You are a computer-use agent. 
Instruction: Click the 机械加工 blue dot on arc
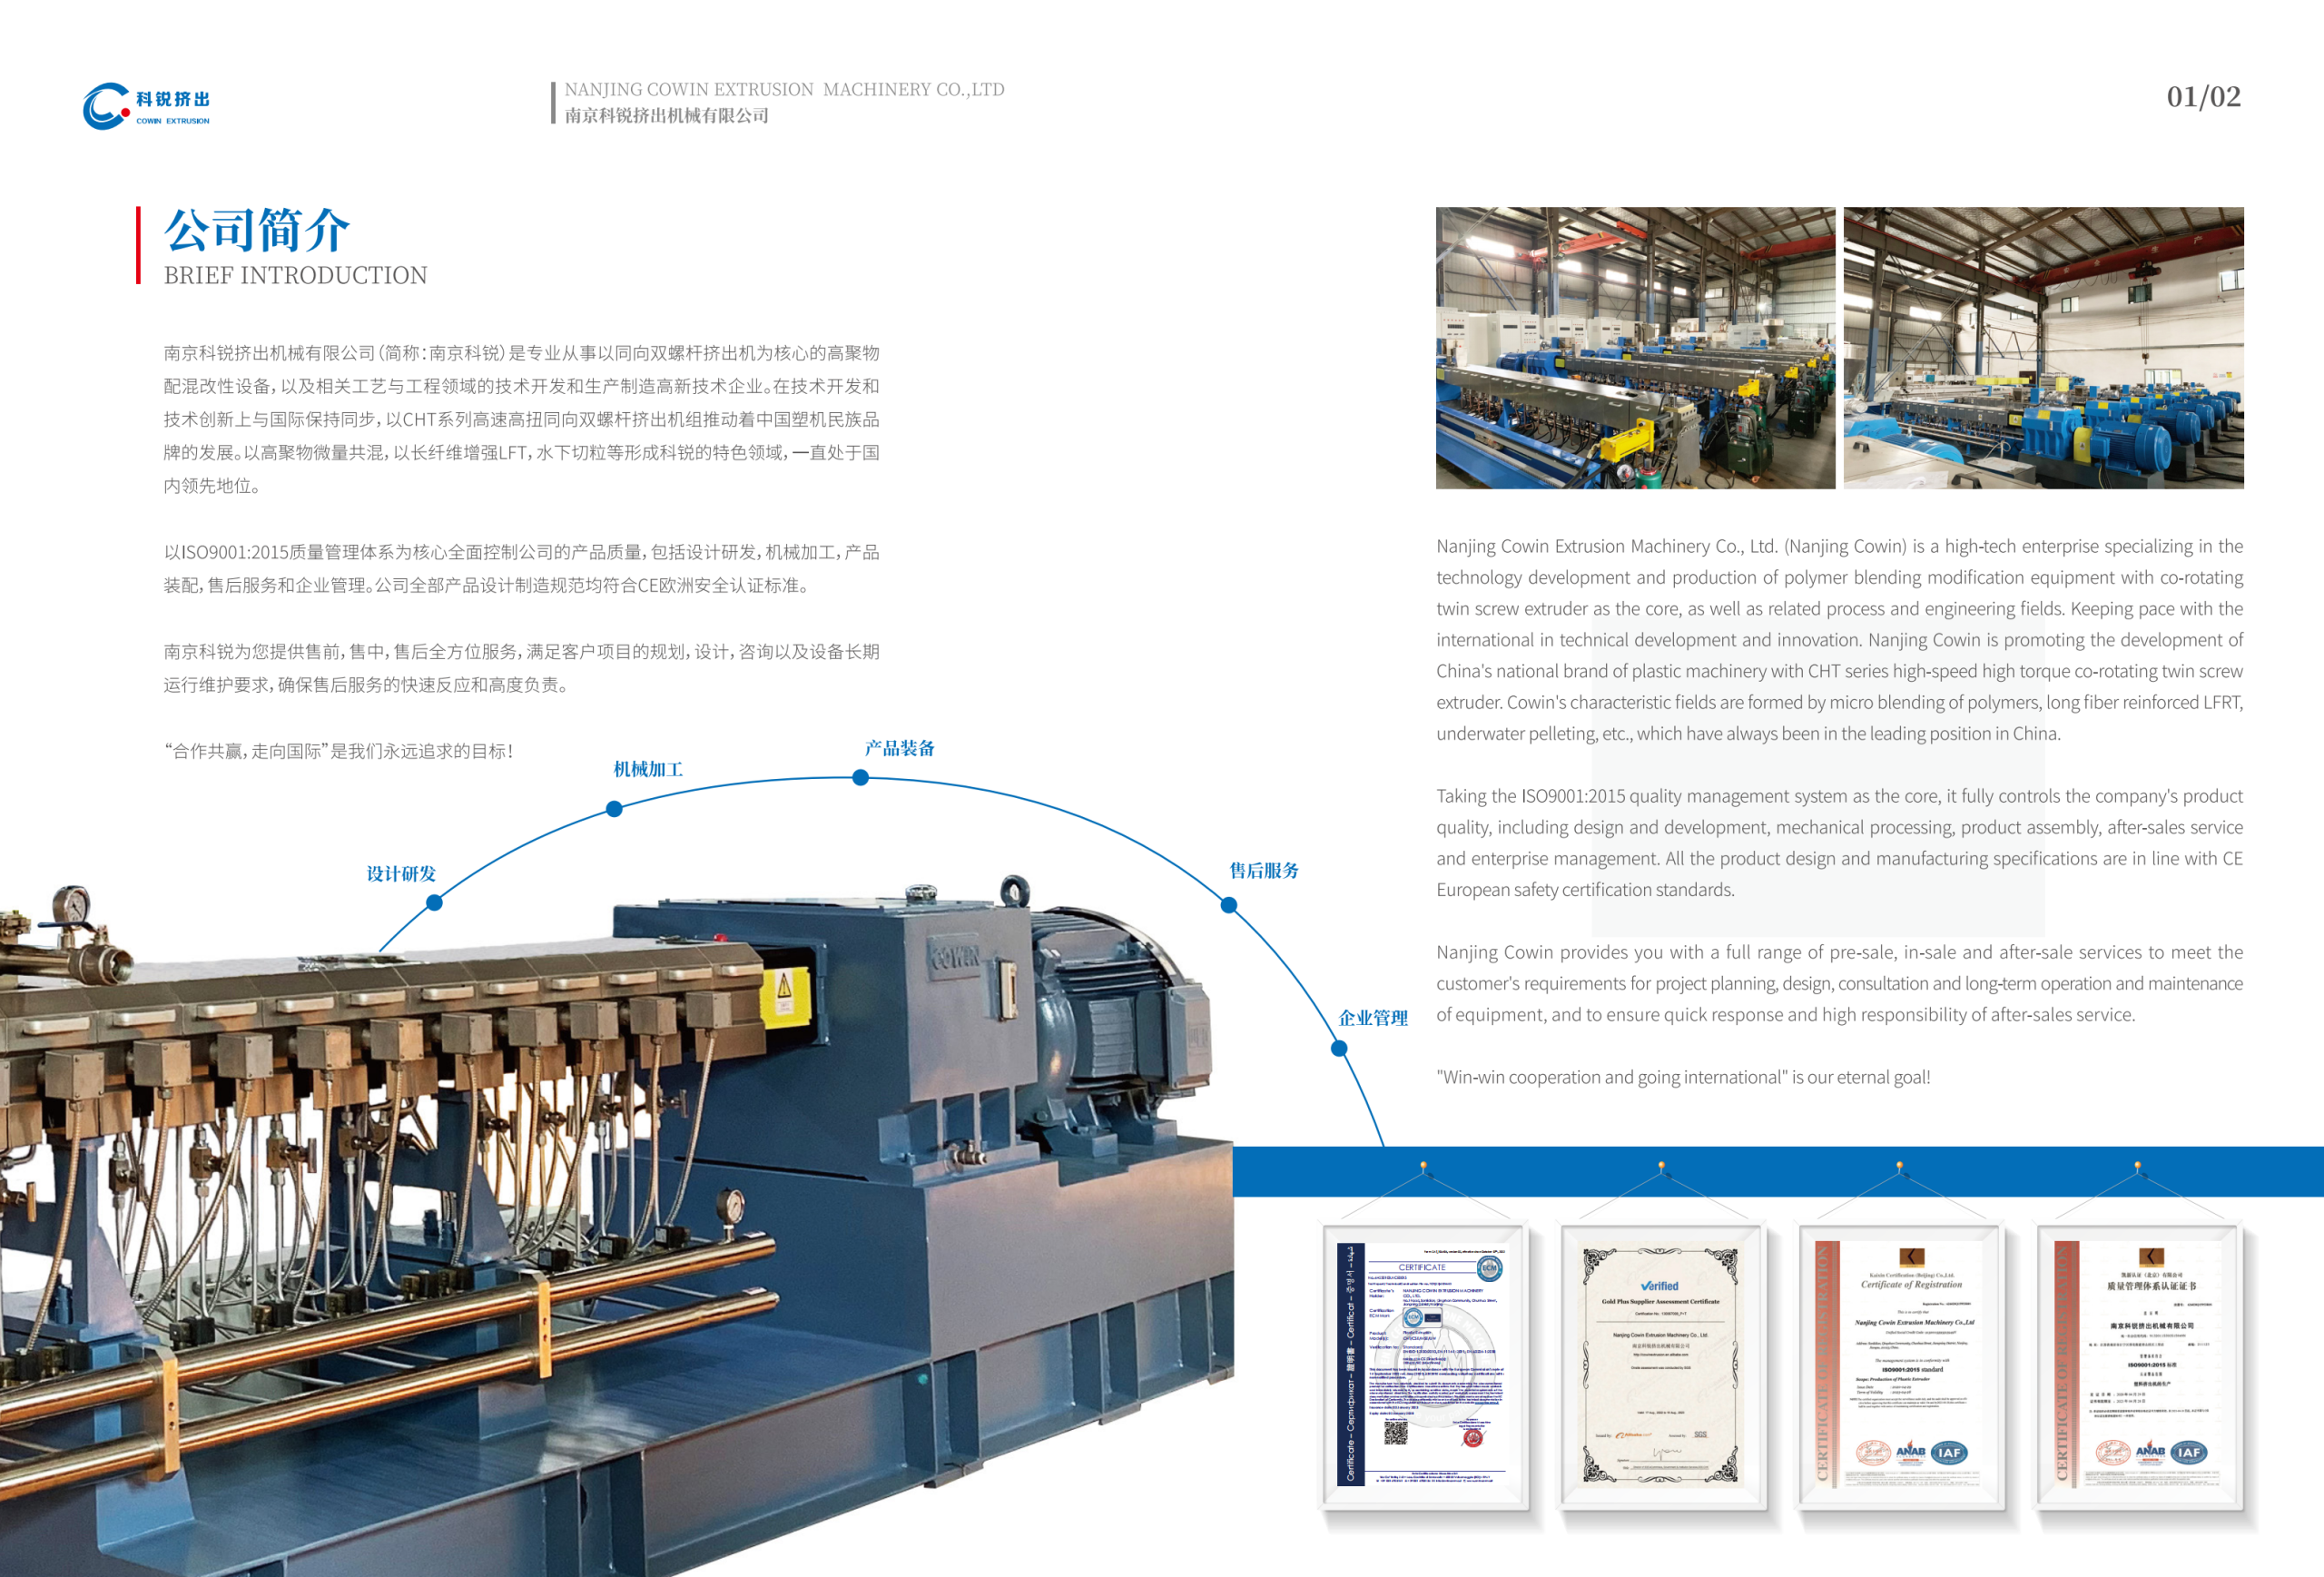(x=615, y=809)
